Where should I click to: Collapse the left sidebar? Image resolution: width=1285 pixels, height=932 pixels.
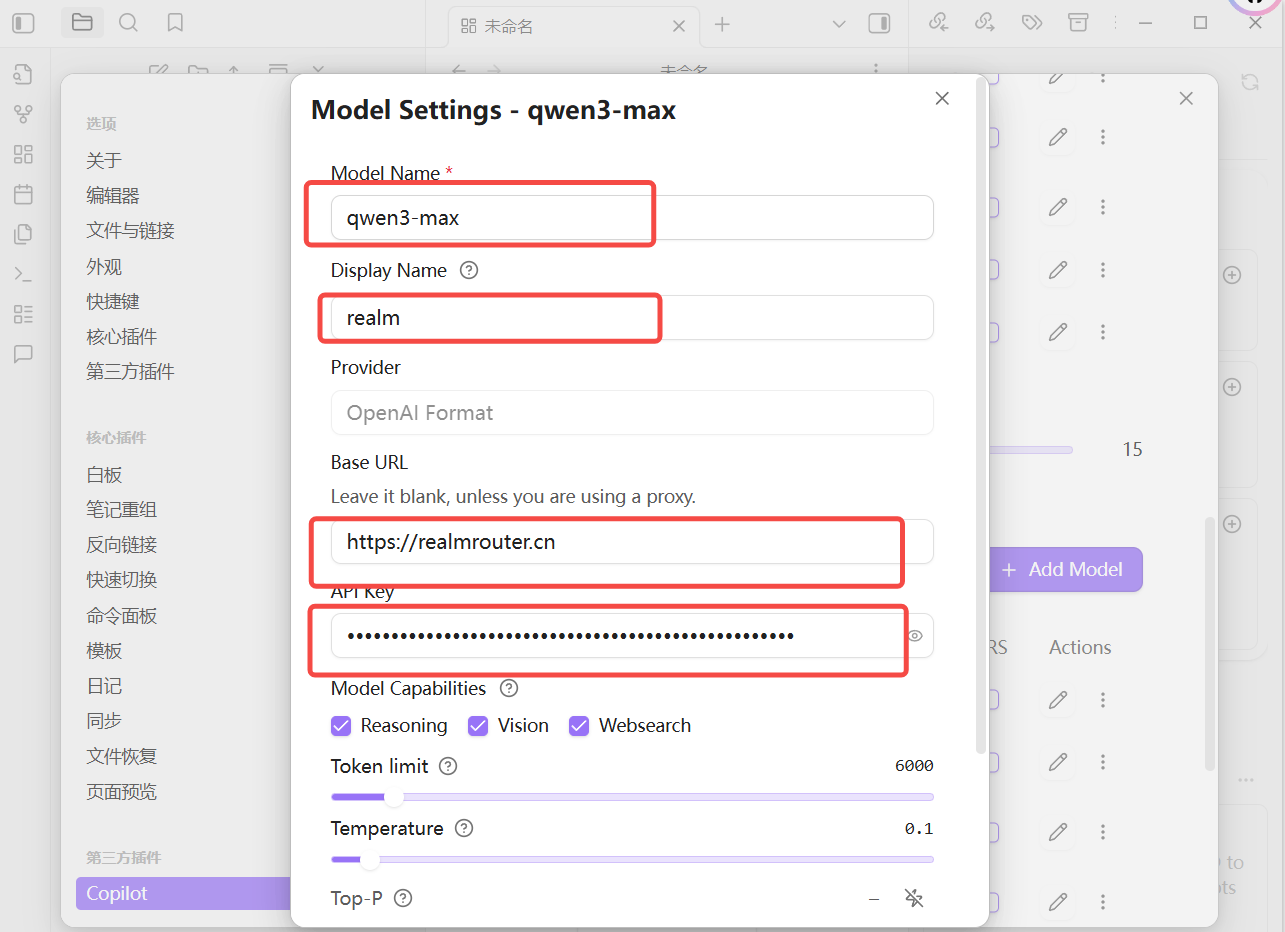coord(23,23)
